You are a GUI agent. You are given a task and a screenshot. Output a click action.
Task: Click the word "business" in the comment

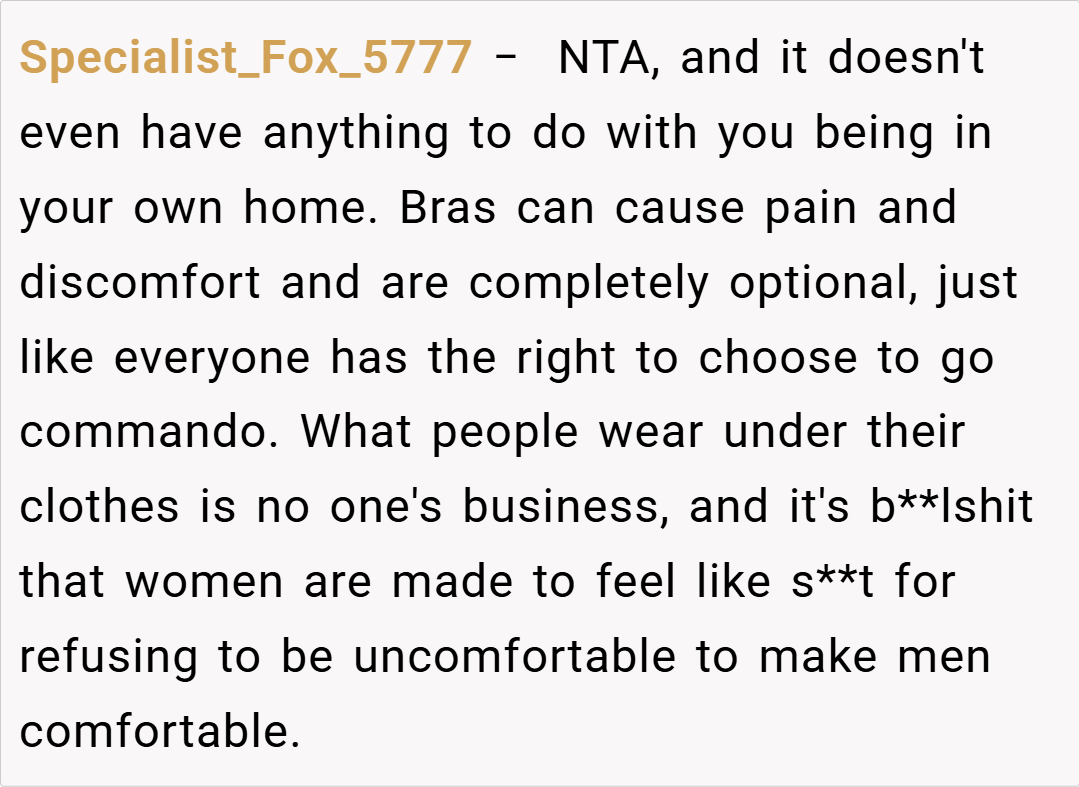pos(564,507)
